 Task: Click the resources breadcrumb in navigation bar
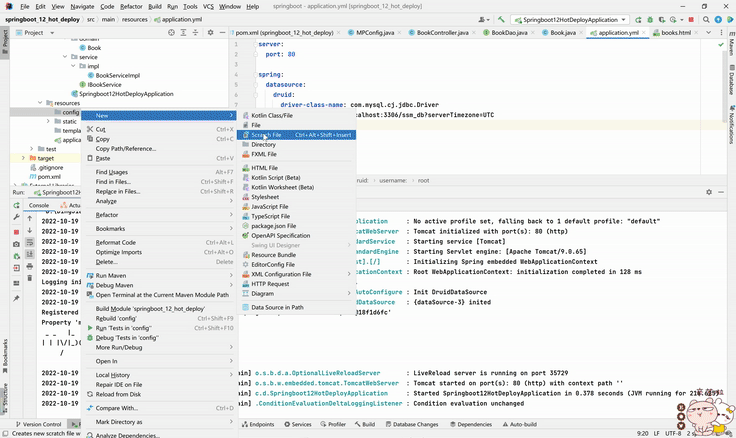click(x=134, y=19)
